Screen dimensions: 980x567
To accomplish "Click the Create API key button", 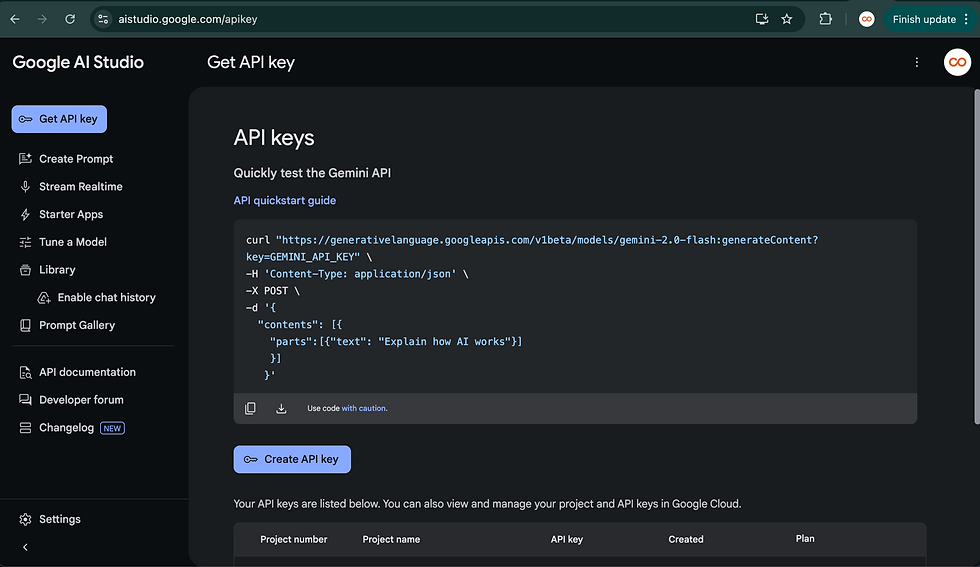I will pyautogui.click(x=292, y=459).
